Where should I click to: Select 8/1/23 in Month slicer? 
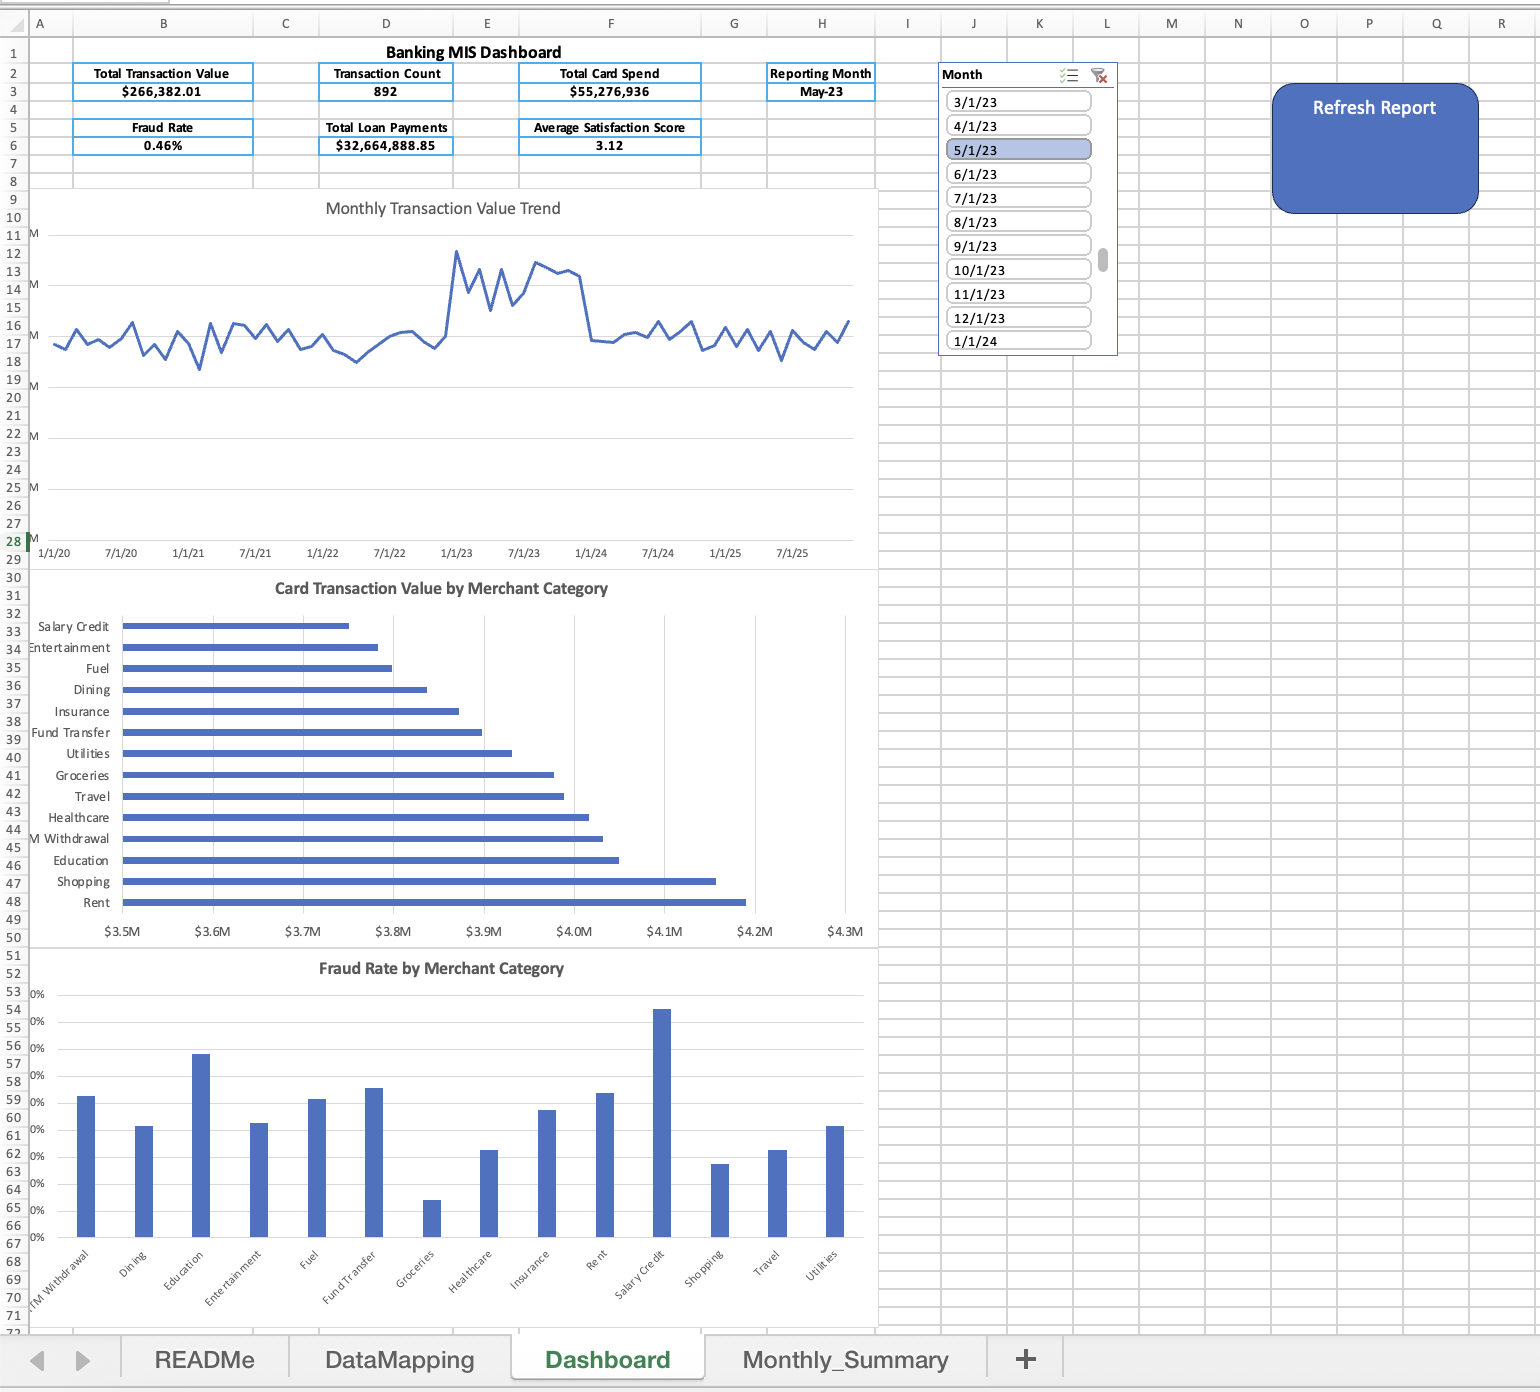pos(1018,222)
